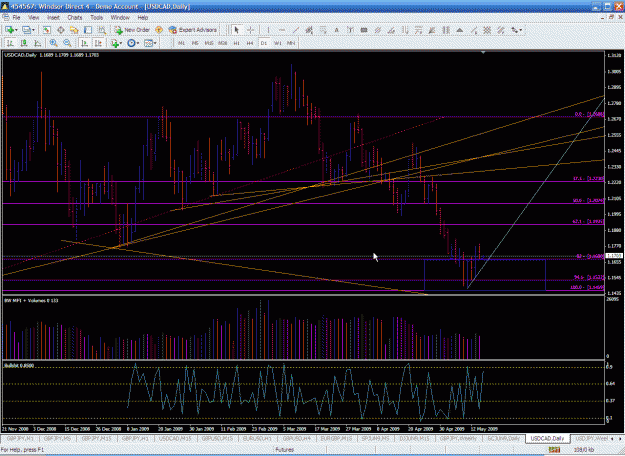625x456 pixels.
Task: Zoom out on the chart
Action: click(67, 43)
